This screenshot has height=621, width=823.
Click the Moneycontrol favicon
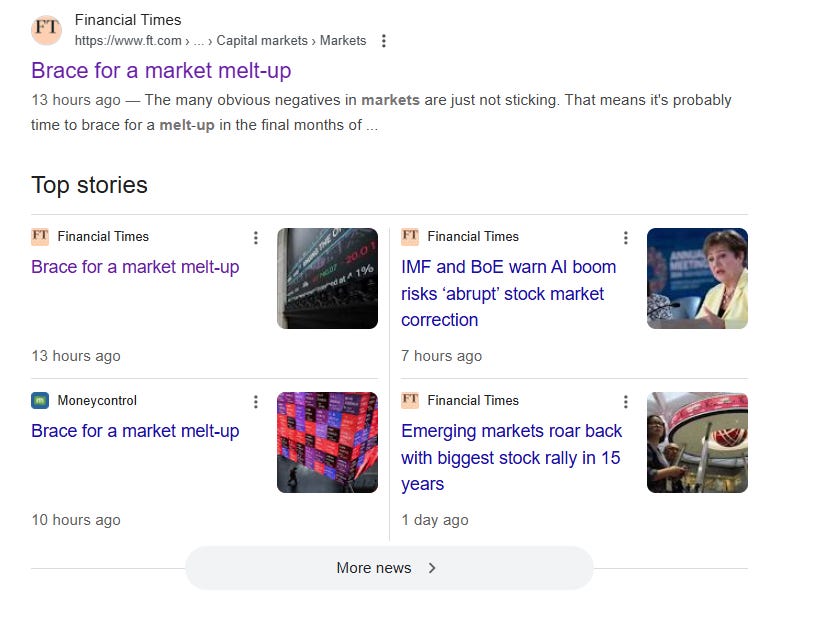tap(40, 401)
